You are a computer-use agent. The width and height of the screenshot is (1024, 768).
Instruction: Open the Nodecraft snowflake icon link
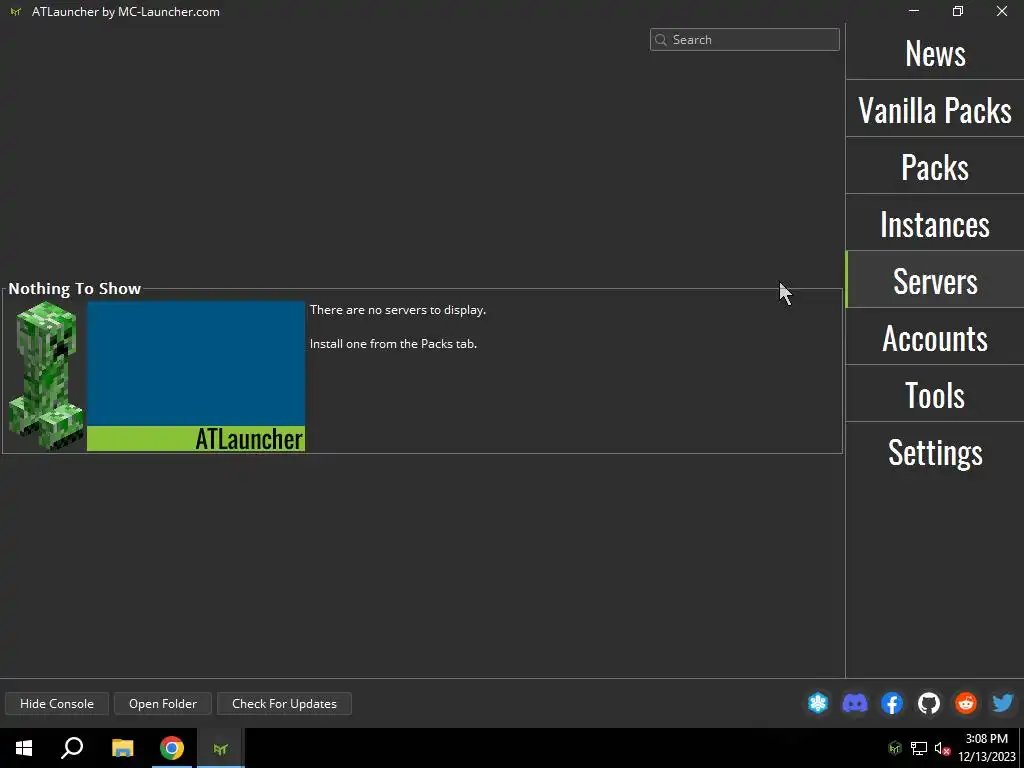pos(818,703)
